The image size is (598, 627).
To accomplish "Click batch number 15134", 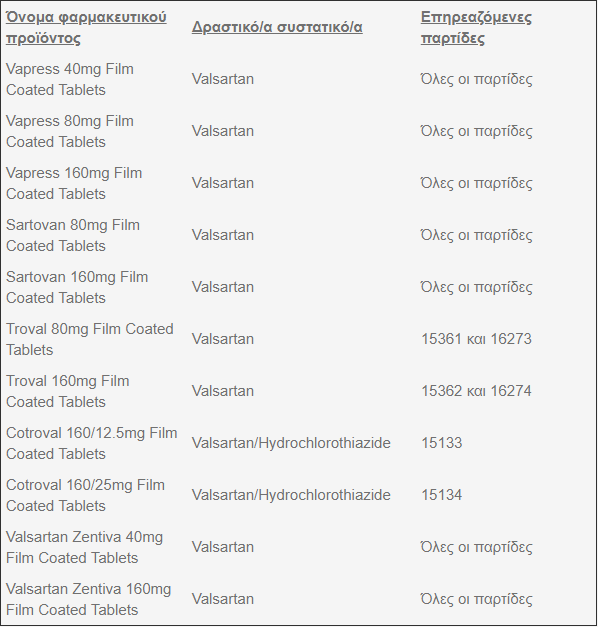I will (x=442, y=495).
